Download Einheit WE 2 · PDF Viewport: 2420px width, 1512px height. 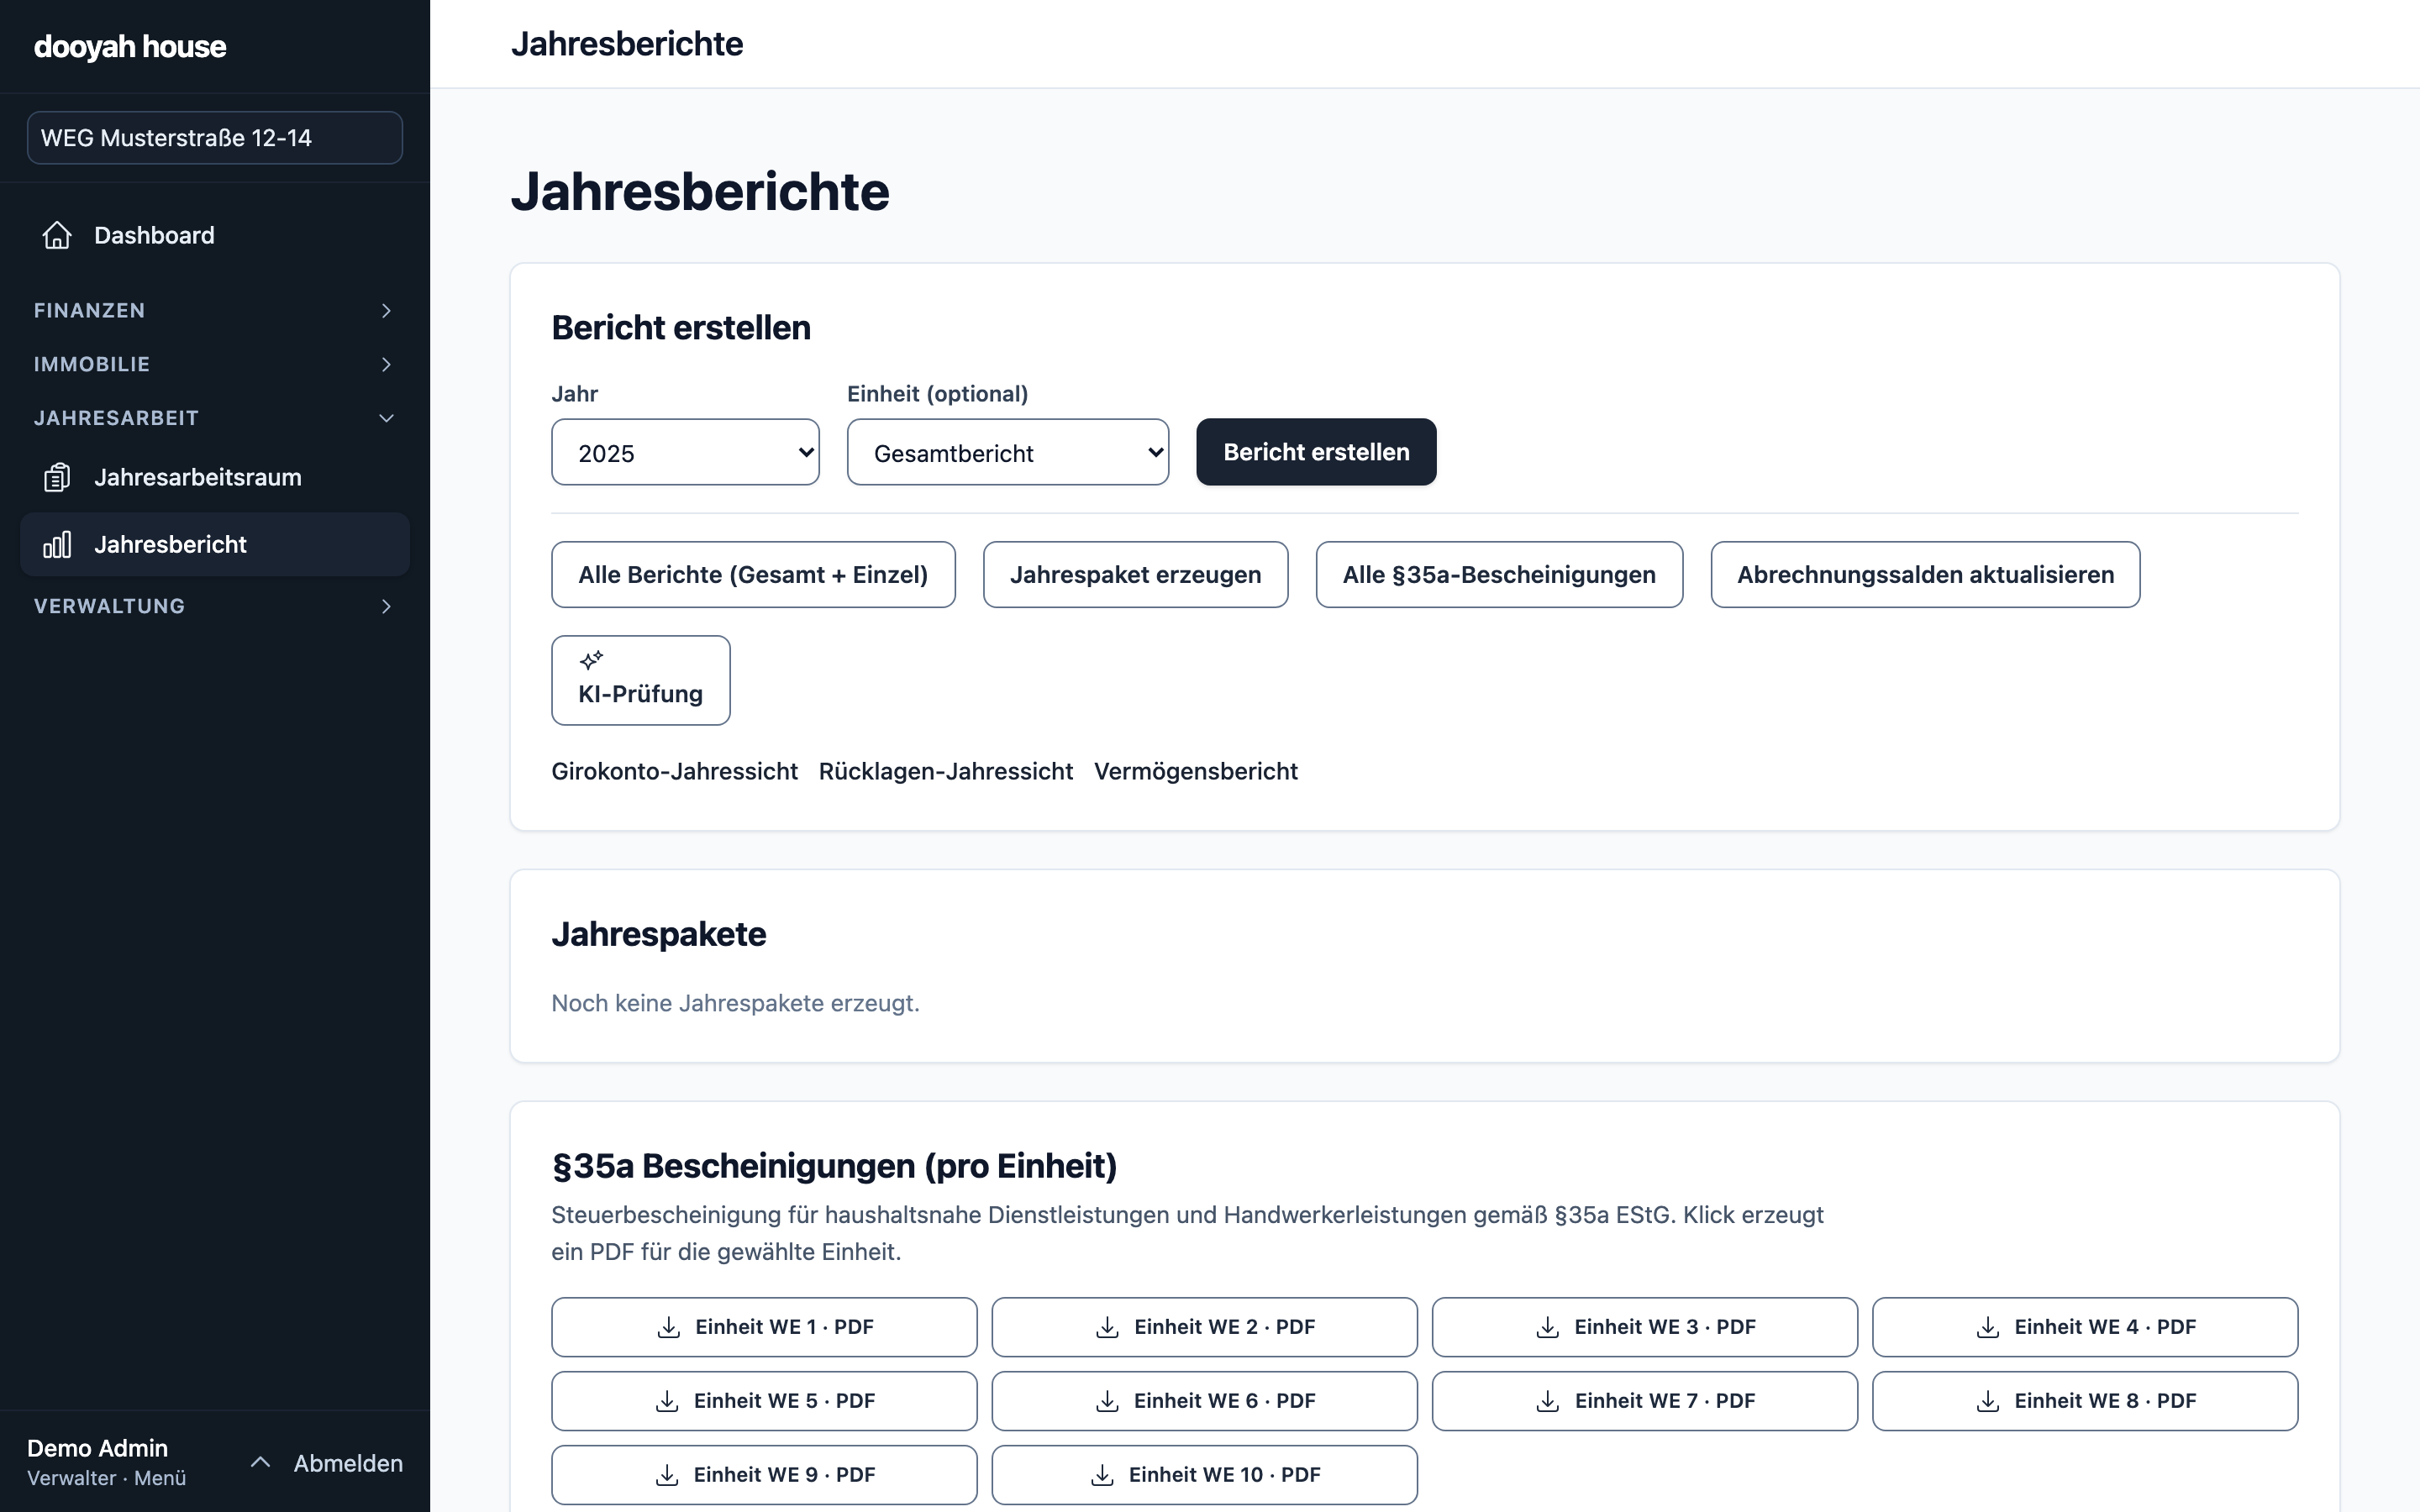1204,1327
